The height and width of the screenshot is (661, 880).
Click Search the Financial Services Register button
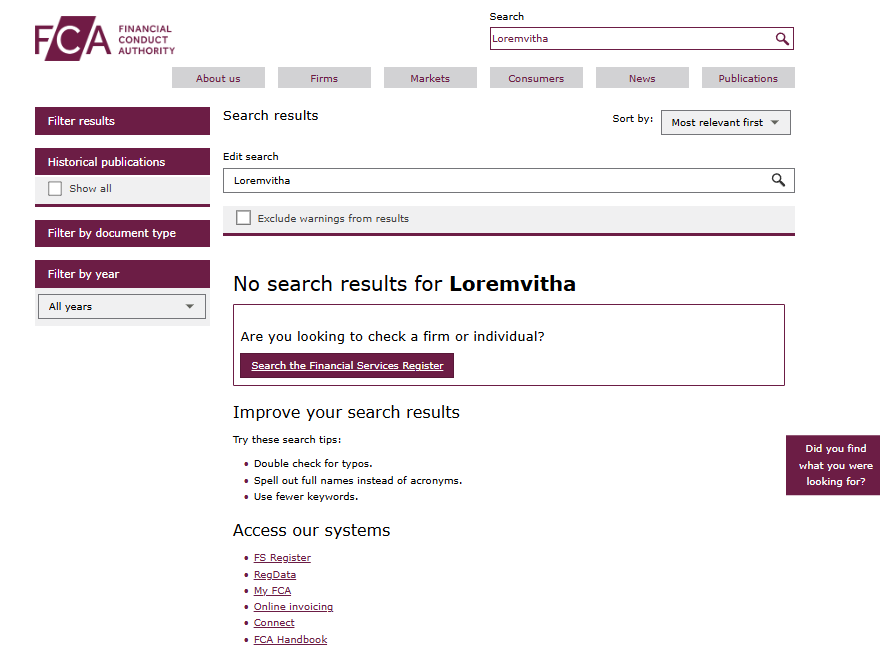click(347, 366)
